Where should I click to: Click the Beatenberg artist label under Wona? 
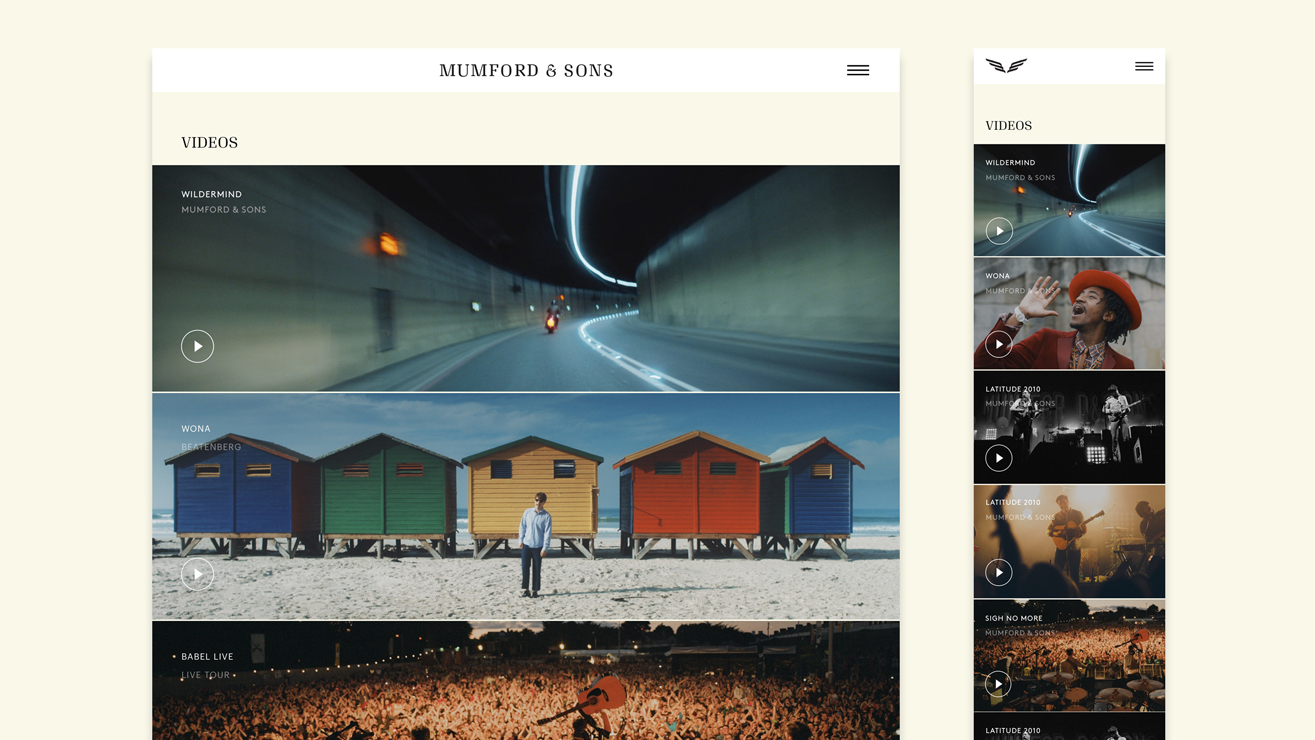[x=211, y=447]
